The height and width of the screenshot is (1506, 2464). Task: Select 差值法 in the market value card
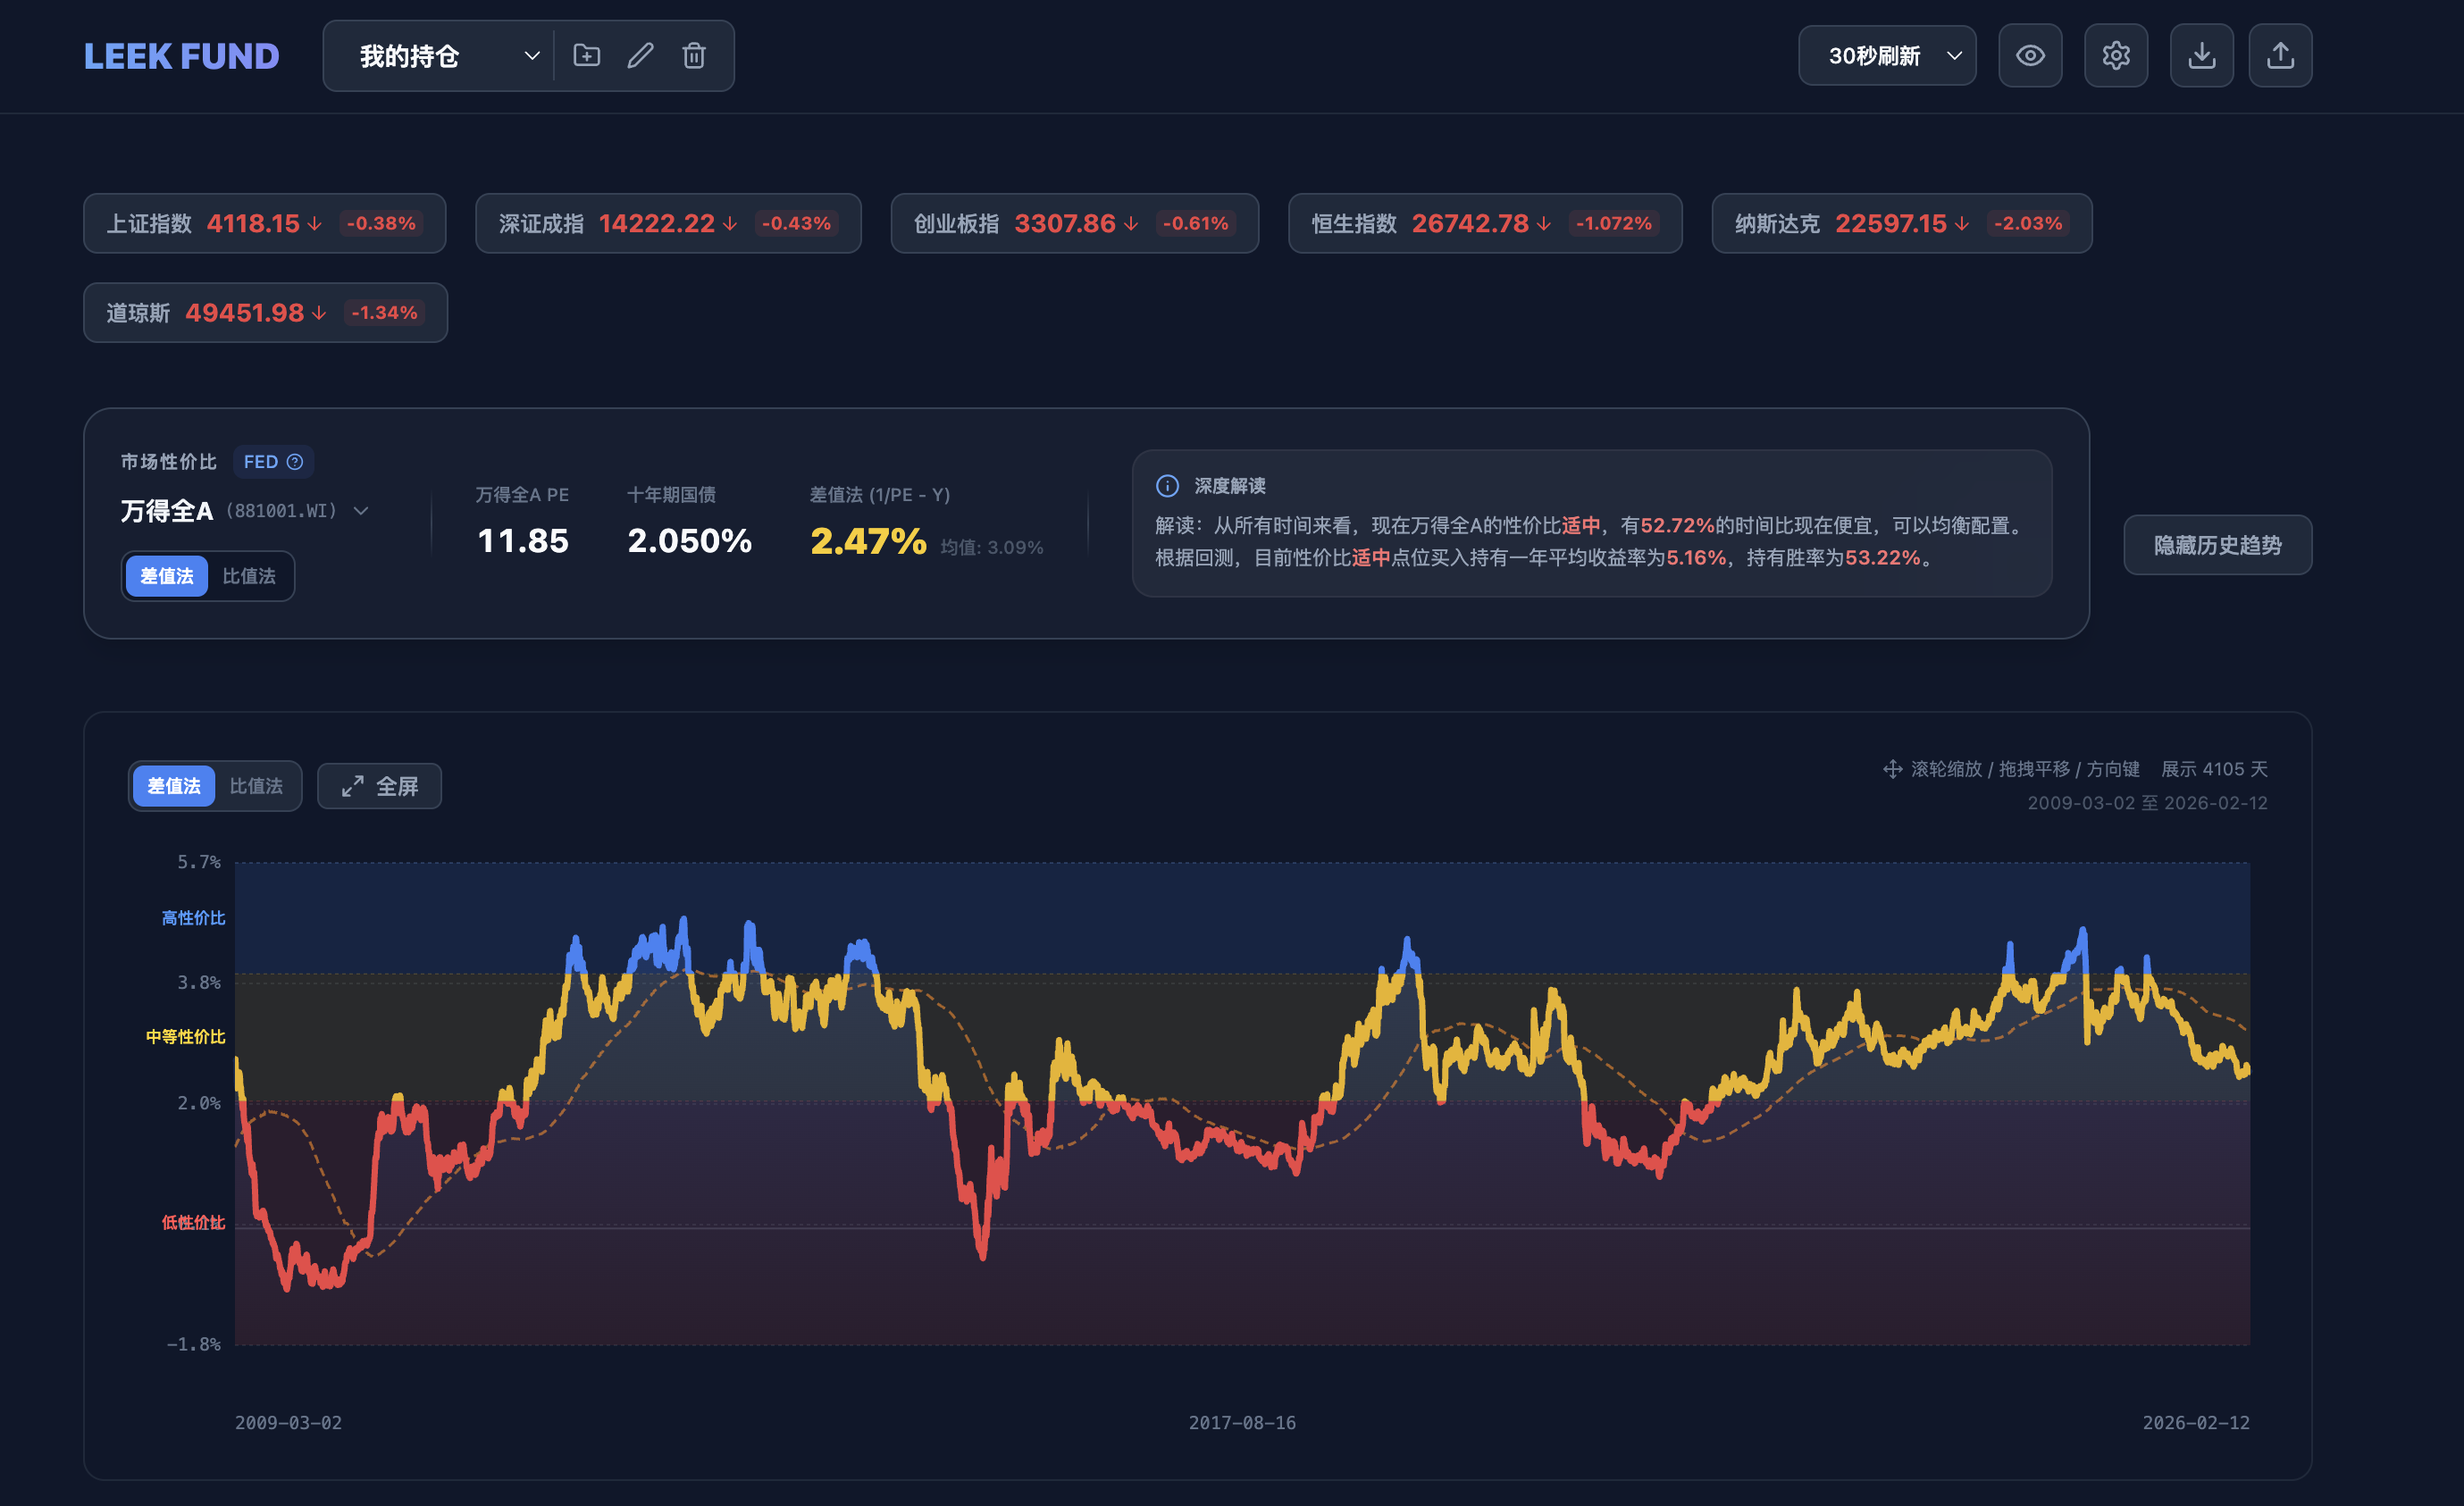(x=167, y=576)
